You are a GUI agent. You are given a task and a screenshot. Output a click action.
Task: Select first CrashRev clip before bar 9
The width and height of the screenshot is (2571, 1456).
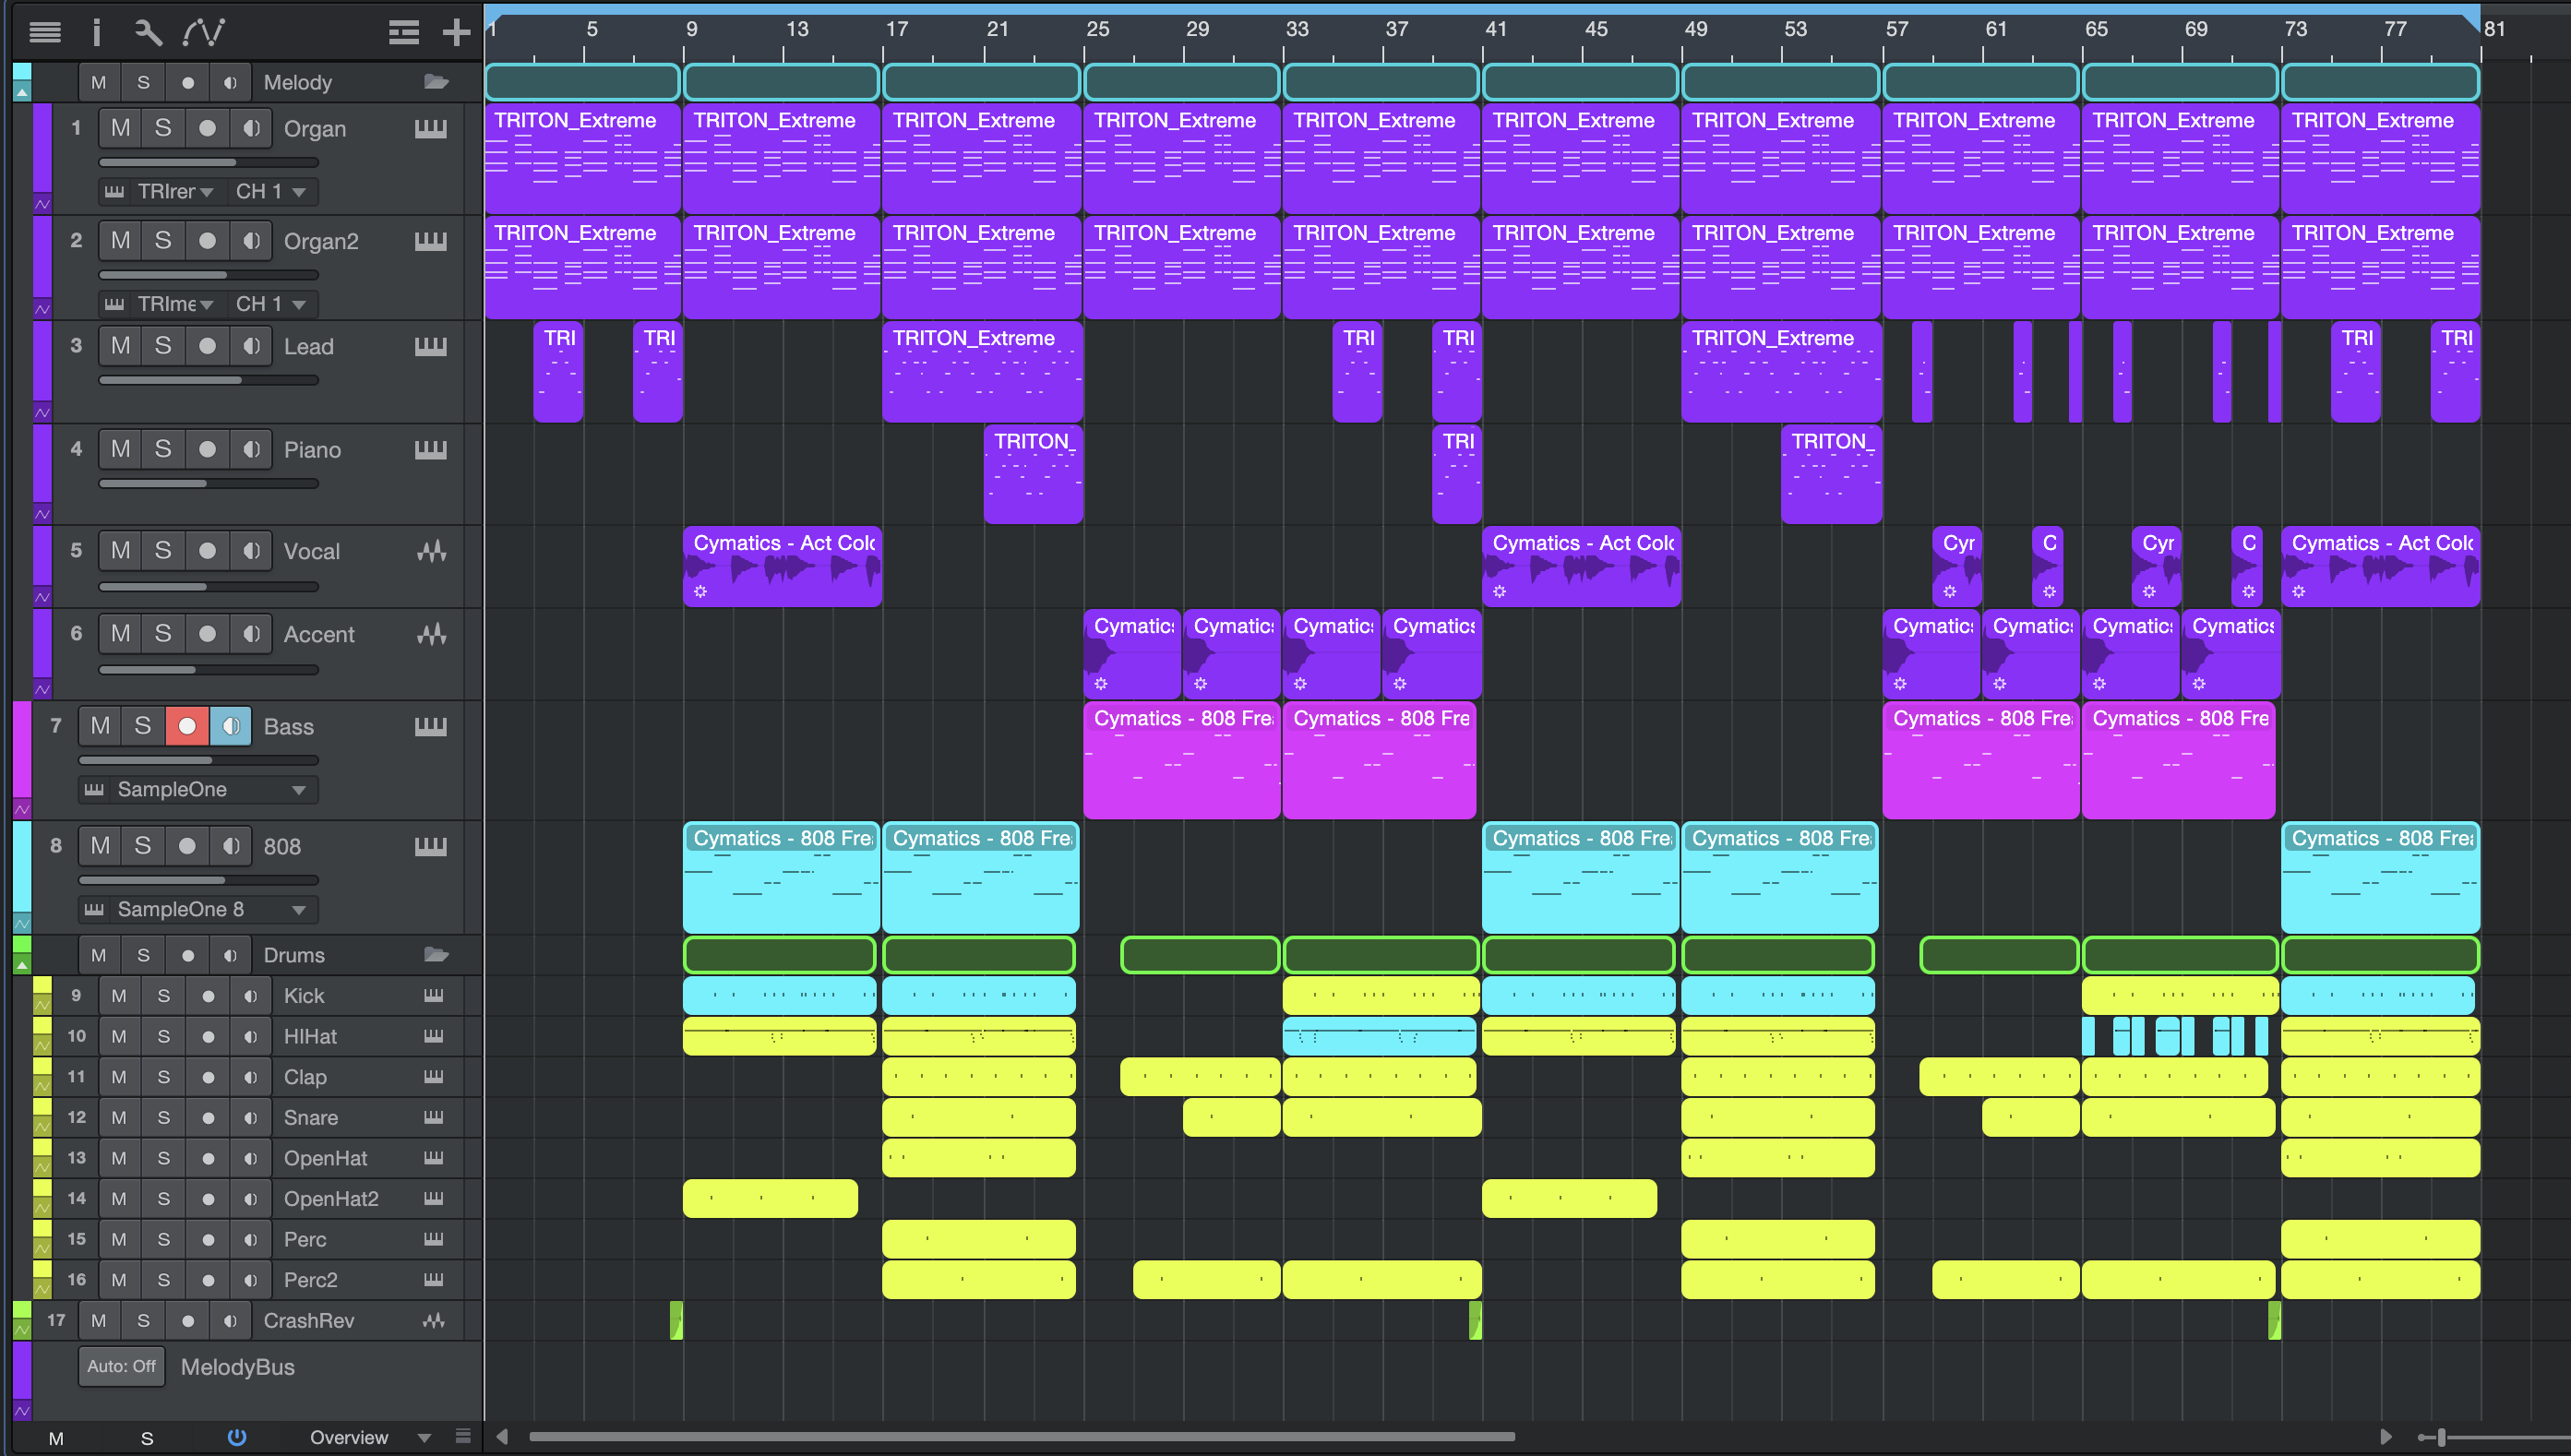tap(676, 1320)
